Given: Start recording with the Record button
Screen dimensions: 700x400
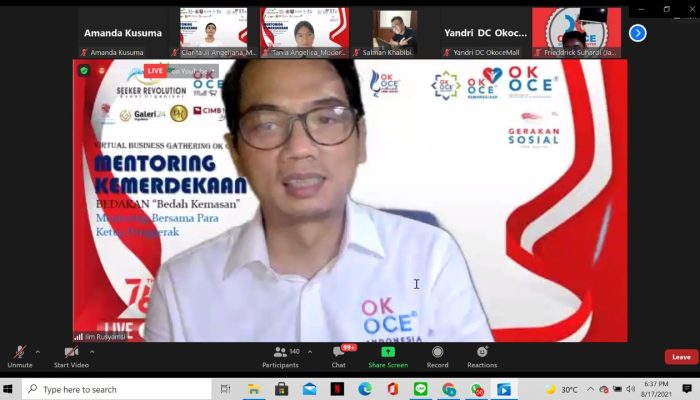Looking at the screenshot, I should click(438, 357).
